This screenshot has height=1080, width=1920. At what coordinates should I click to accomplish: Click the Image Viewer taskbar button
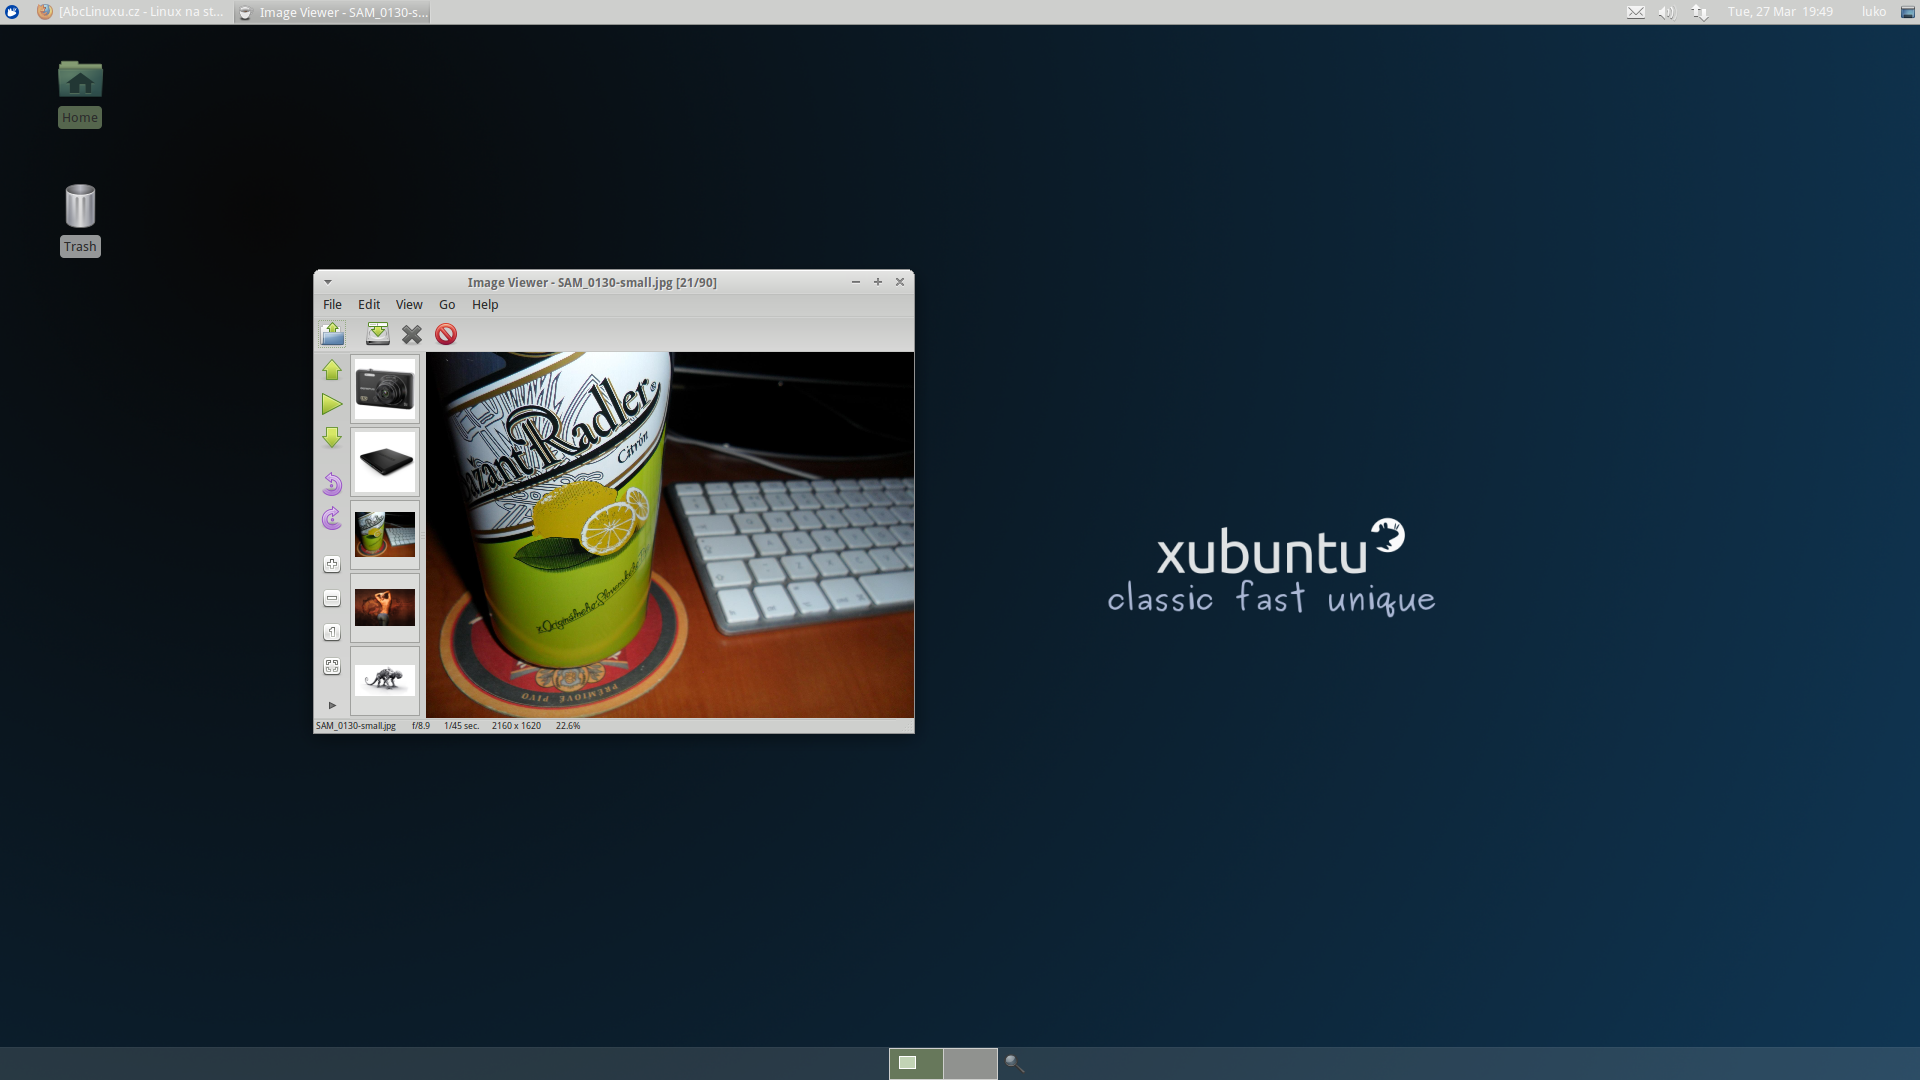tap(333, 12)
